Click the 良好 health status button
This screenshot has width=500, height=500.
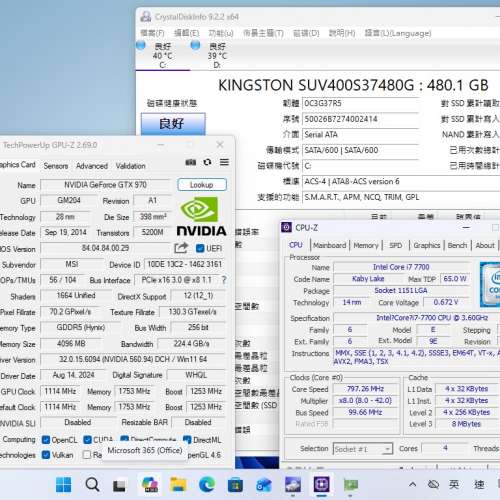(x=173, y=124)
